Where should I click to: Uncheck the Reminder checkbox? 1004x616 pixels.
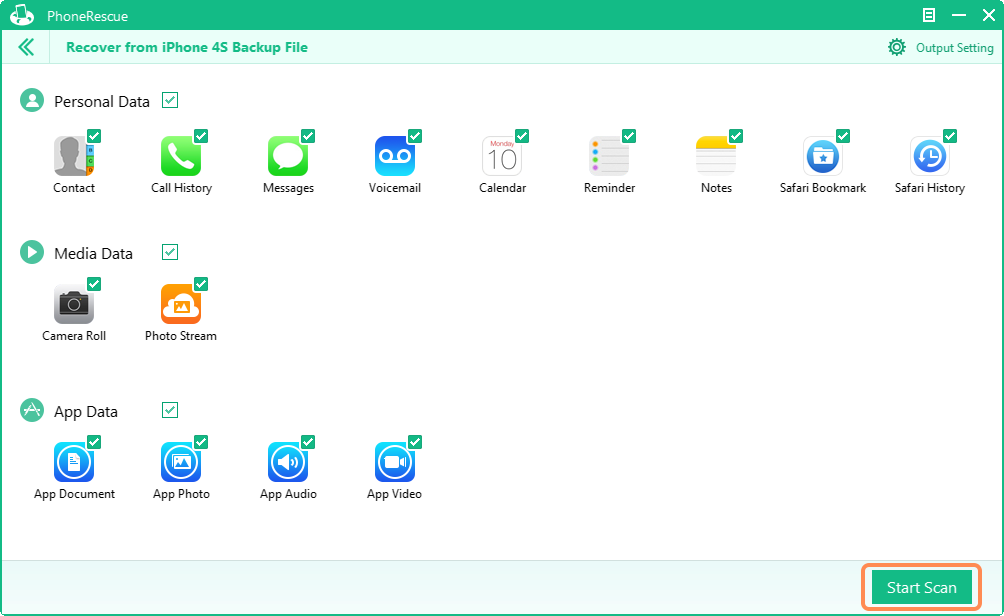[x=629, y=136]
